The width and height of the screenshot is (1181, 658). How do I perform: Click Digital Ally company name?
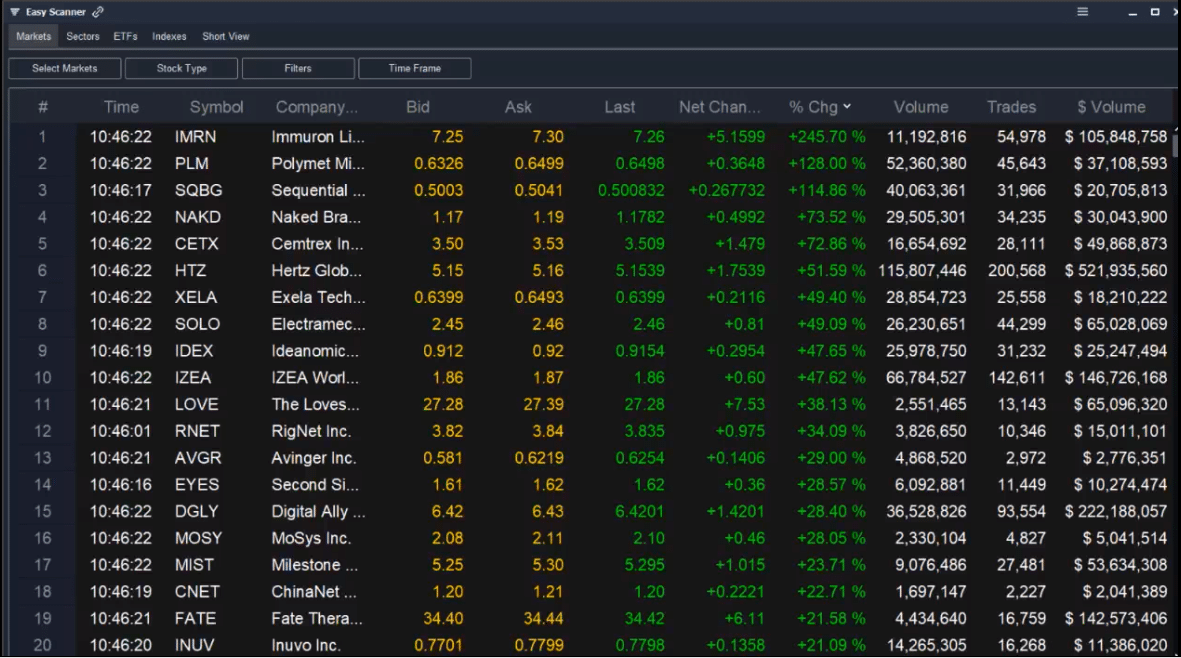tap(318, 511)
